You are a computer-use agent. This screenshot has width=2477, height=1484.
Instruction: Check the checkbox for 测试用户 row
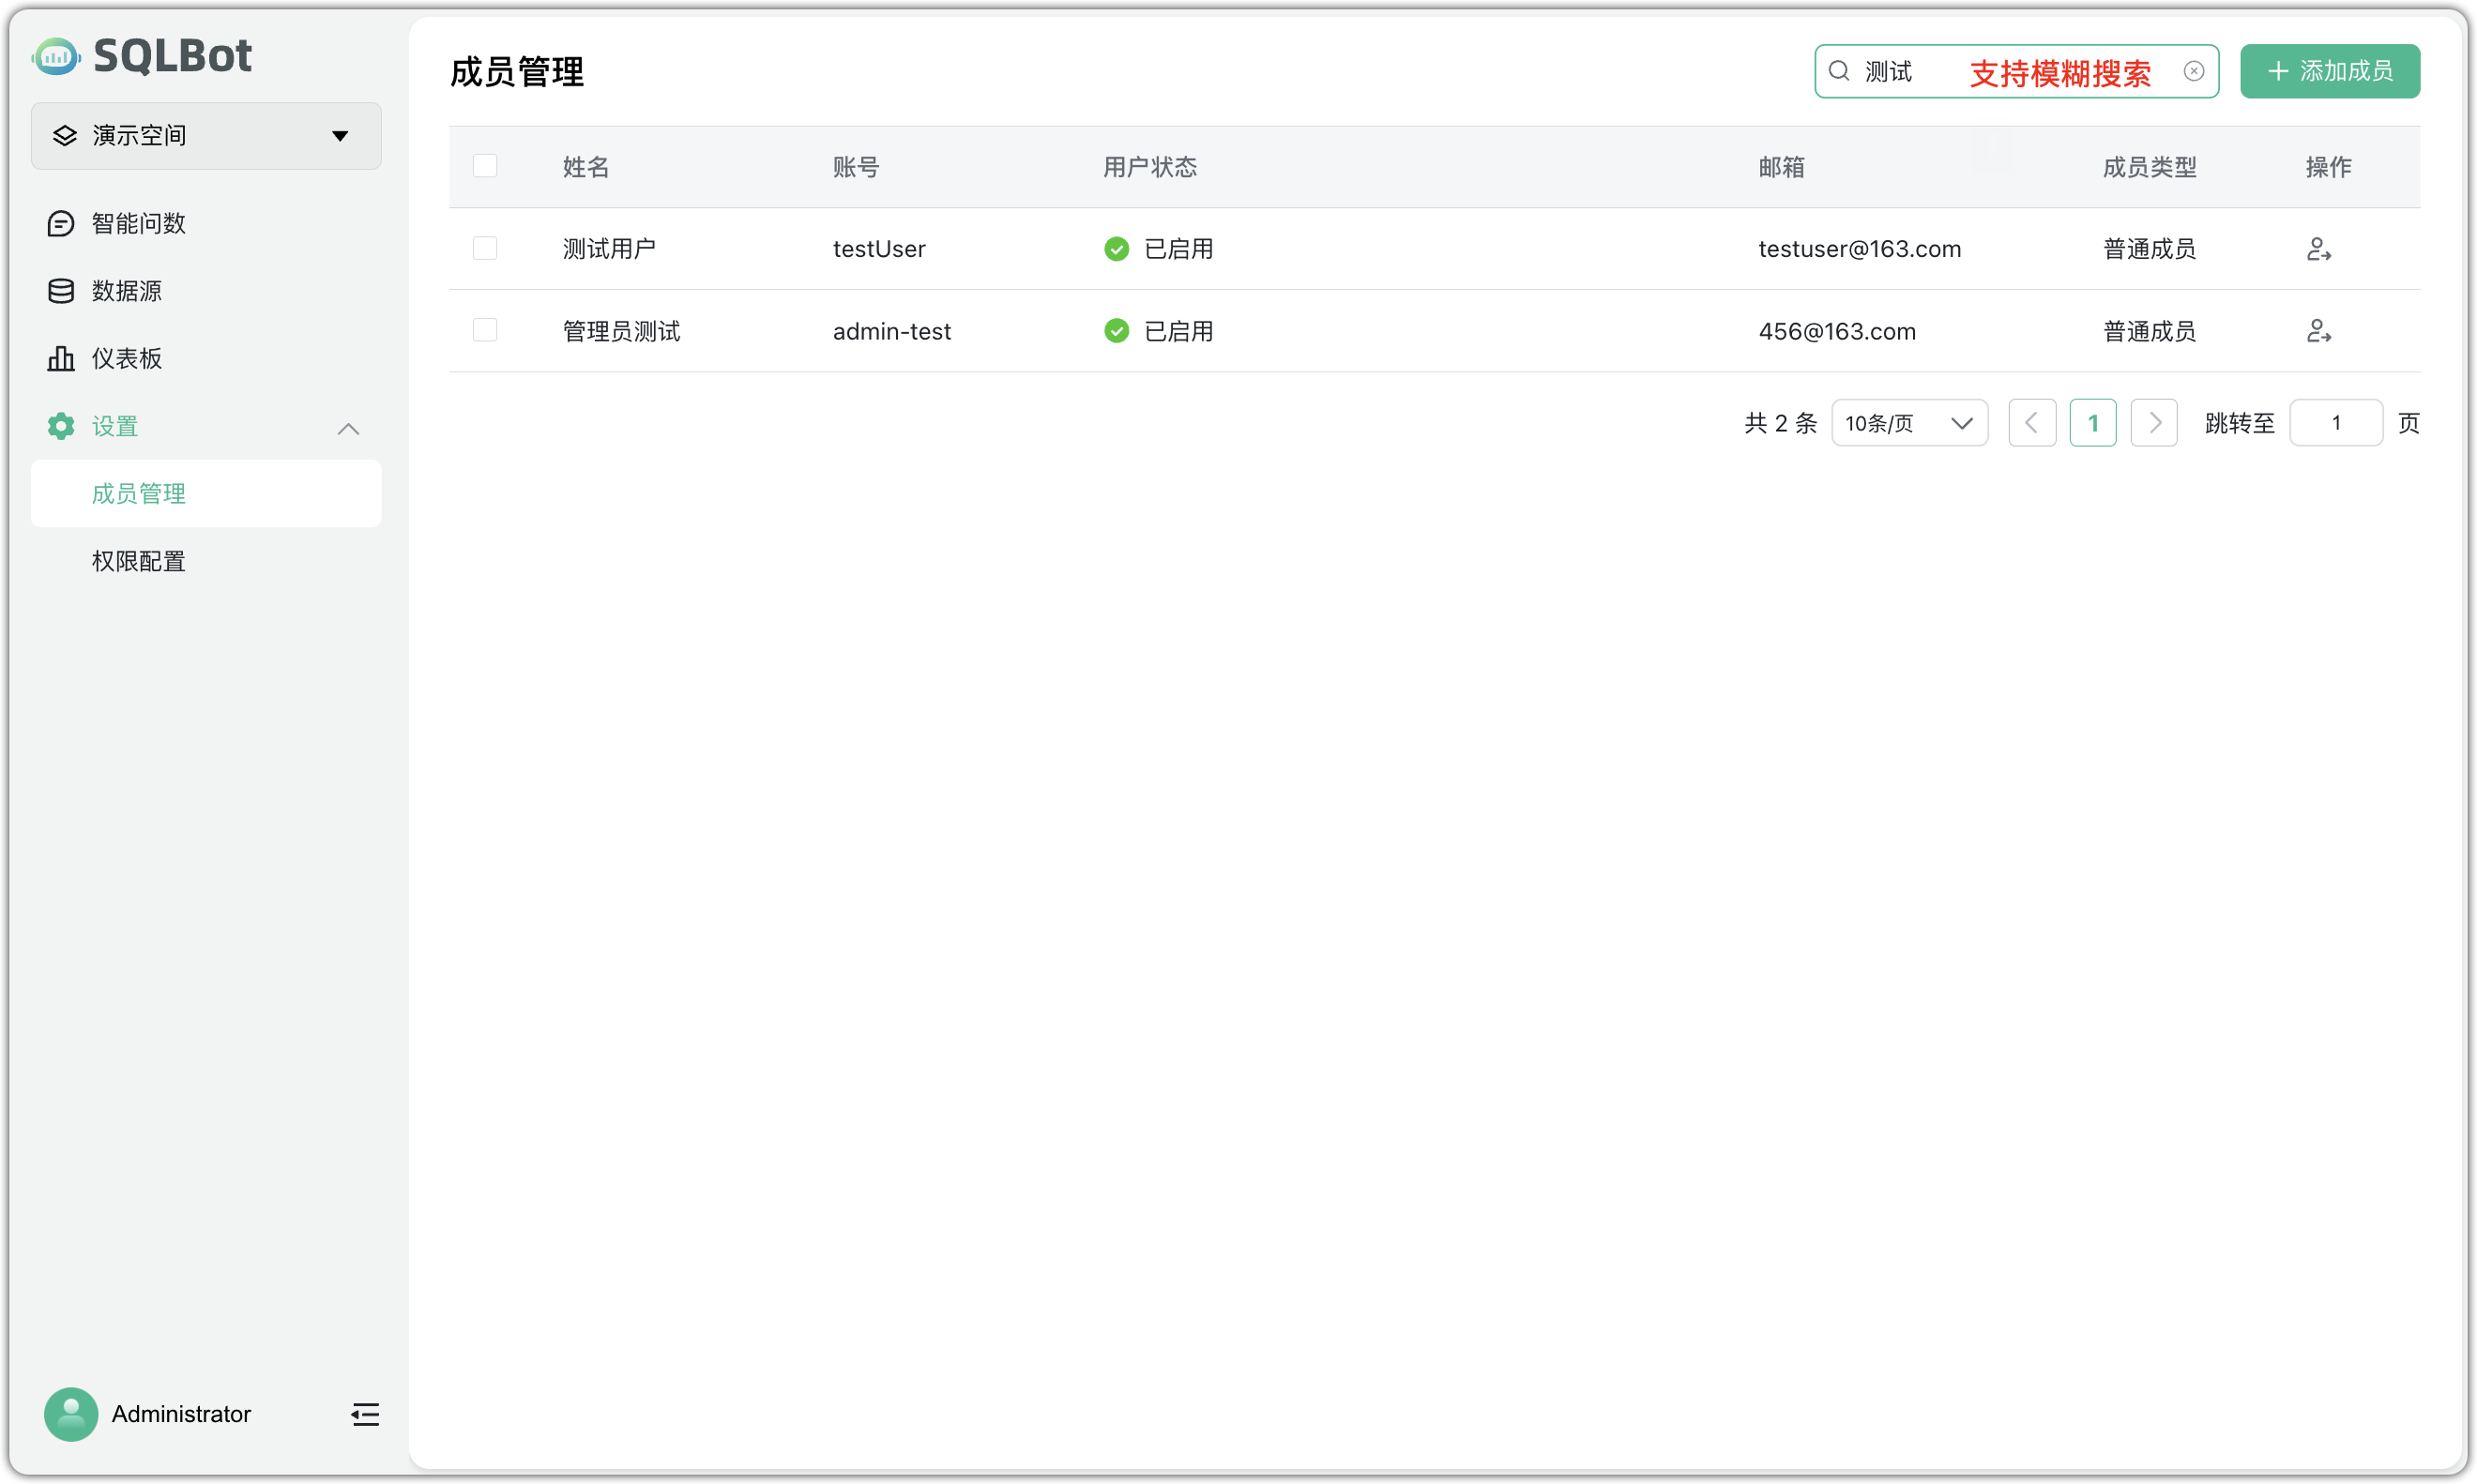coord(485,247)
